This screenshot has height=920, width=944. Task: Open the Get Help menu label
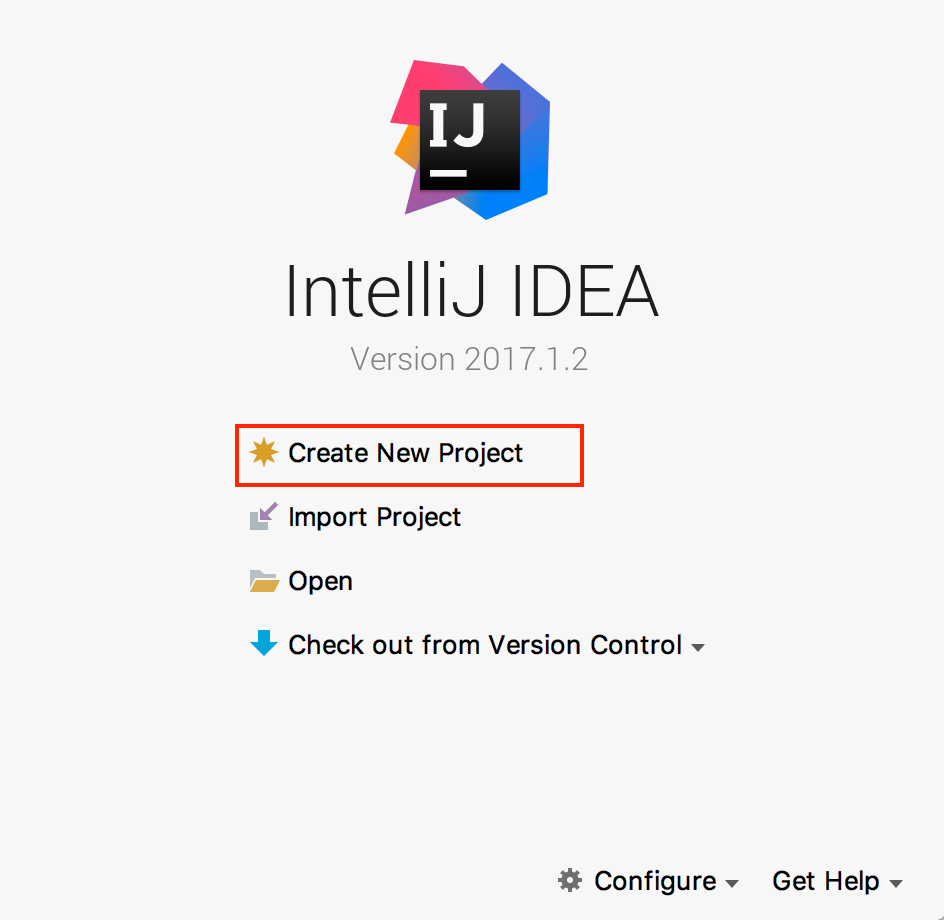[825, 881]
